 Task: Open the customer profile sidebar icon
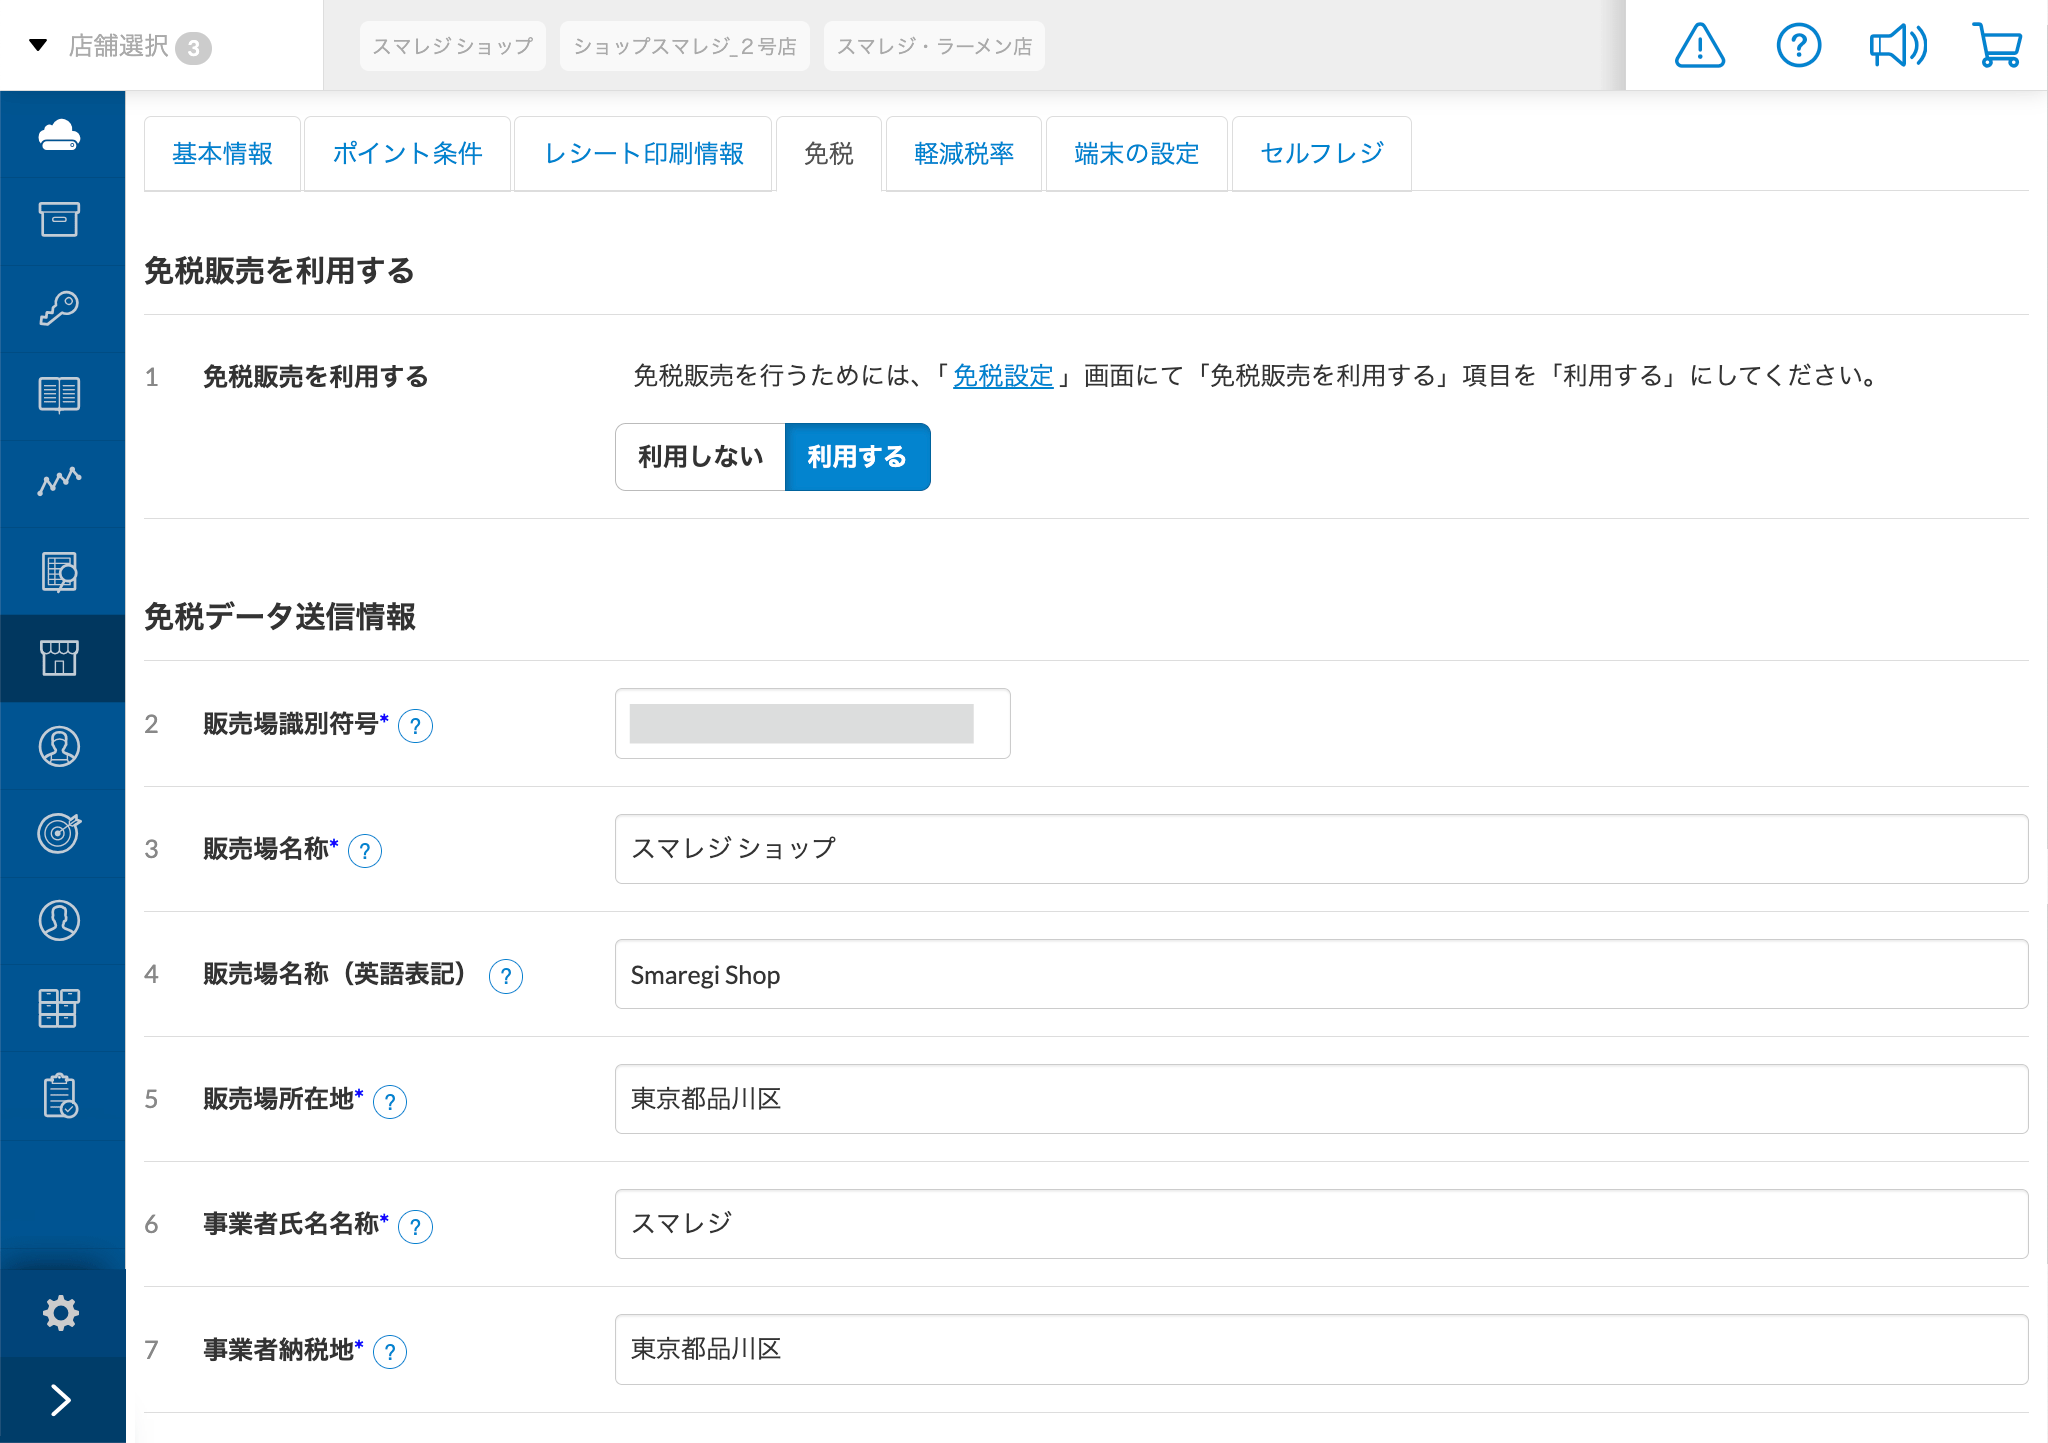click(60, 920)
